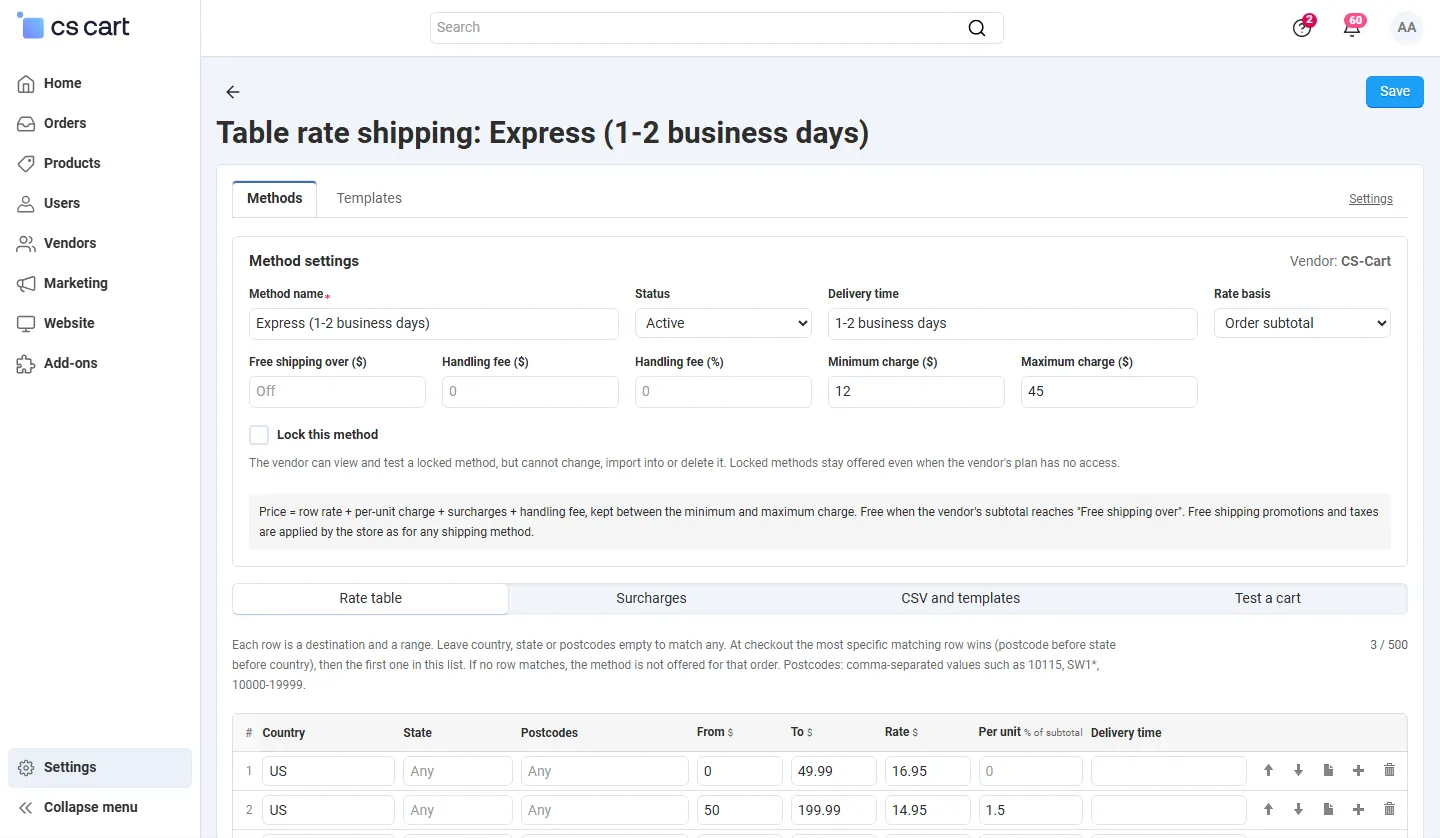Open the Rate basis dropdown

click(1302, 323)
